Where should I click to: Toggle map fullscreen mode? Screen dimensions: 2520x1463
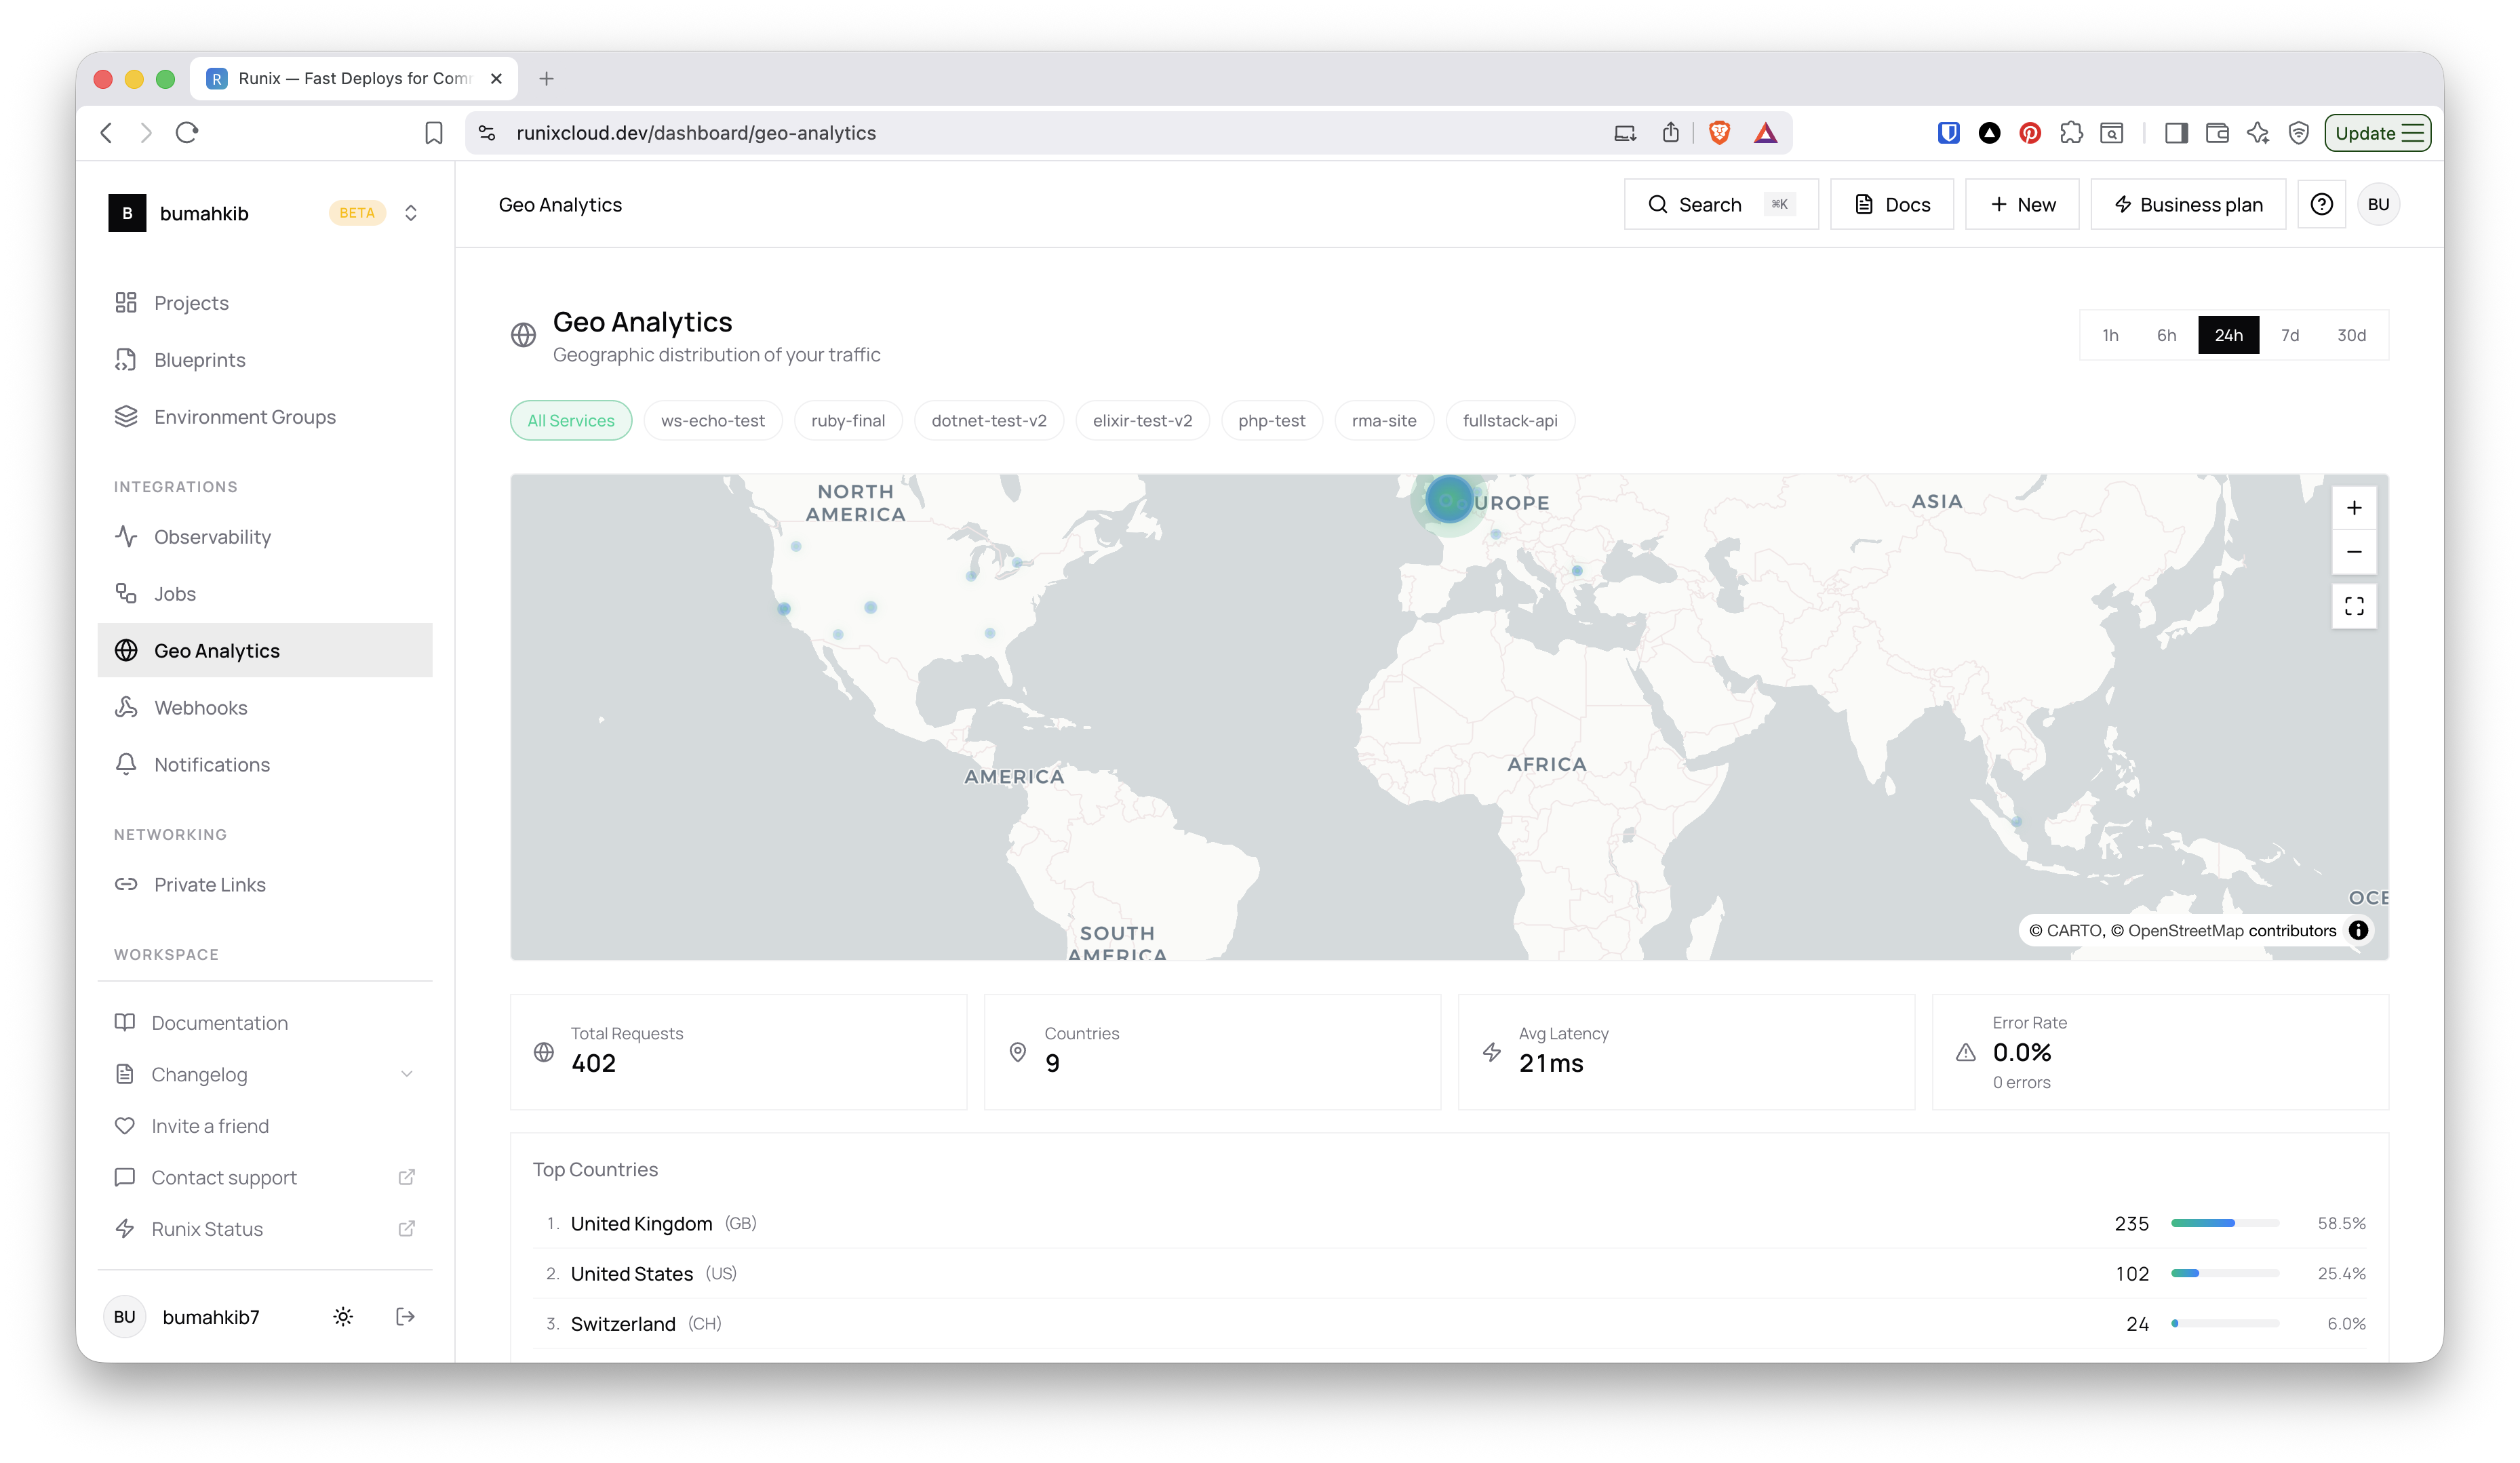tap(2354, 606)
